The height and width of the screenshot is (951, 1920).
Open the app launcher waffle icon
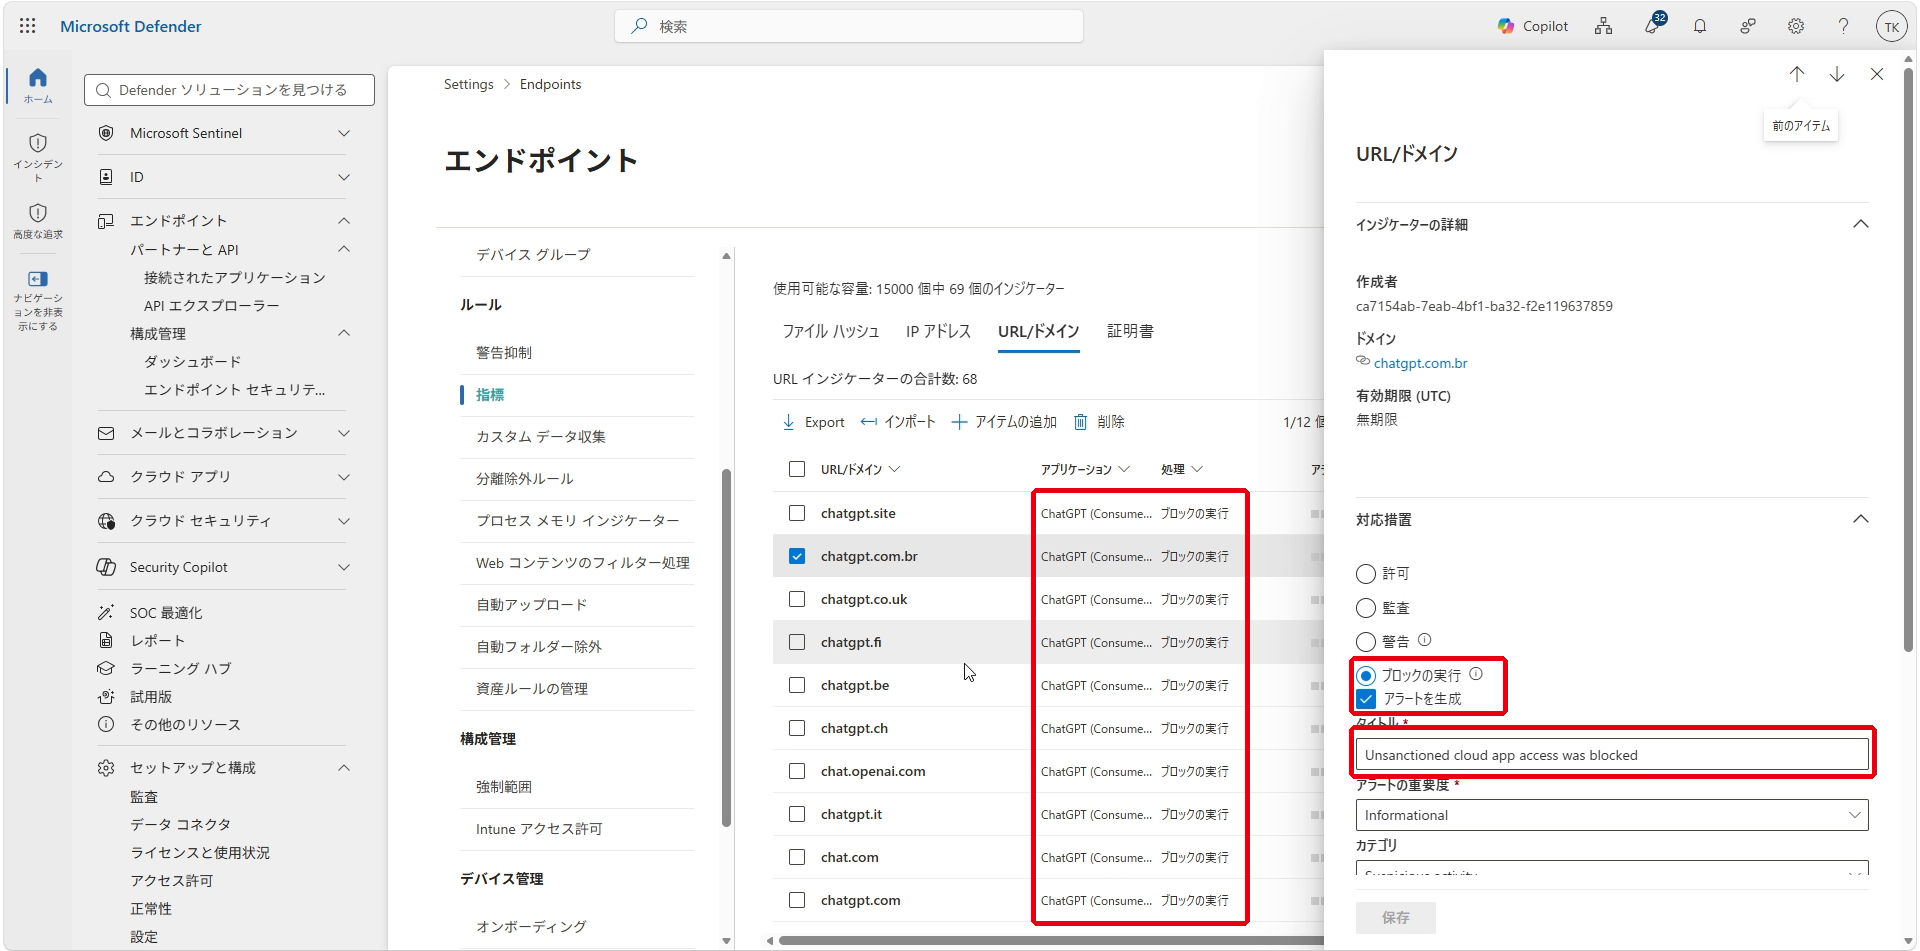28,26
